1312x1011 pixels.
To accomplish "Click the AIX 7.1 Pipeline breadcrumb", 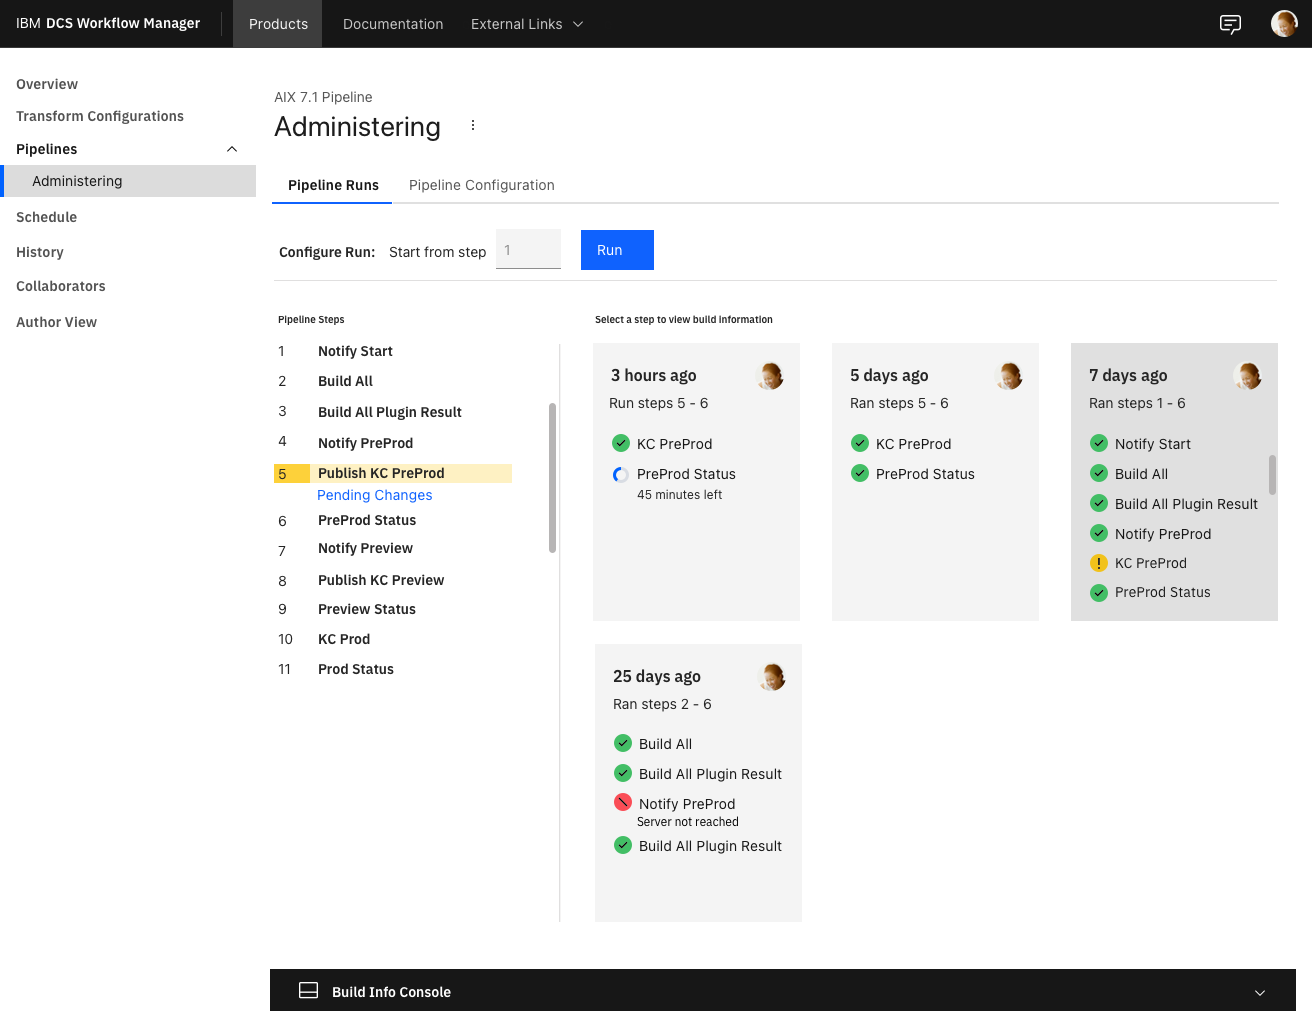I will tap(323, 97).
